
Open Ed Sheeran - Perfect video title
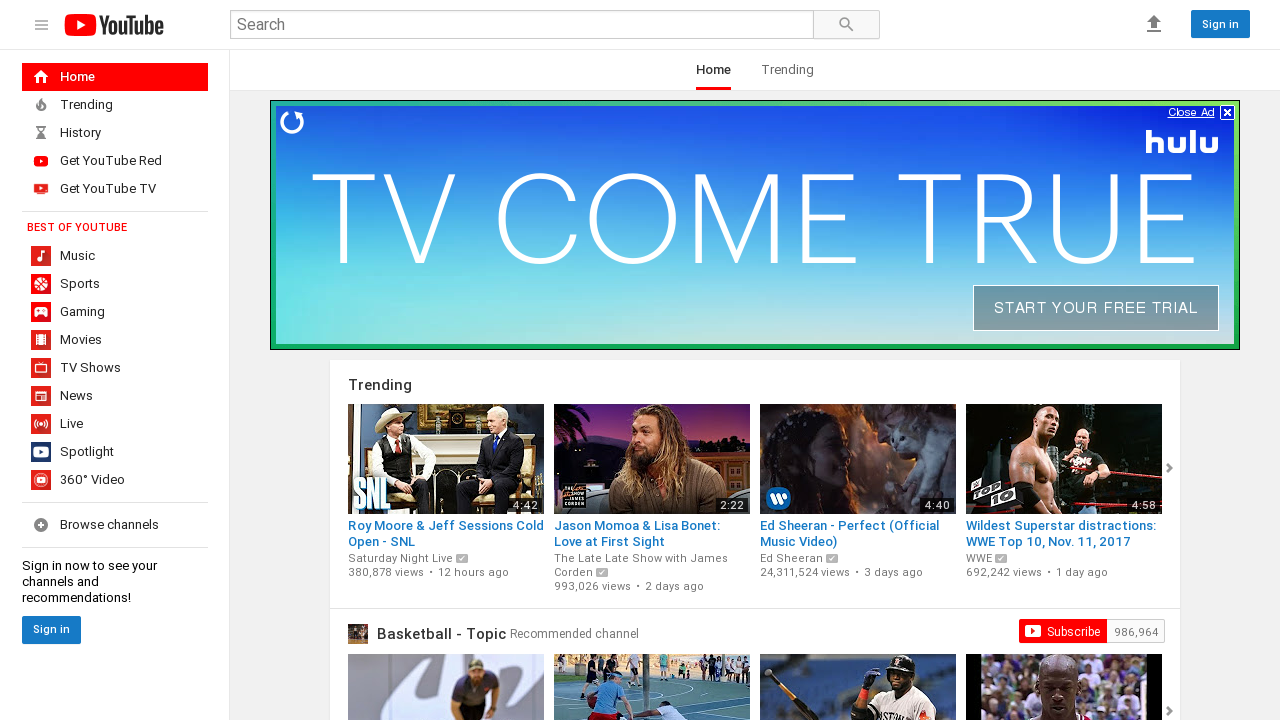point(850,533)
